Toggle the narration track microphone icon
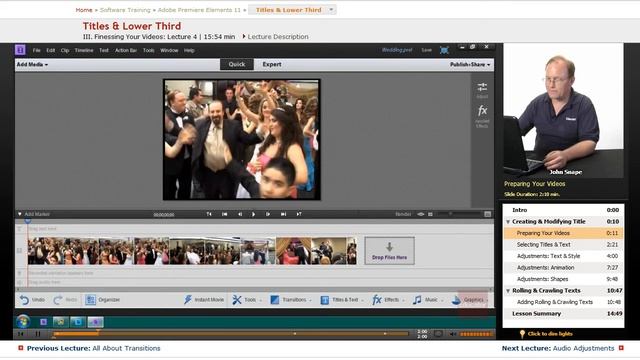The width and height of the screenshot is (640, 360). [19, 273]
